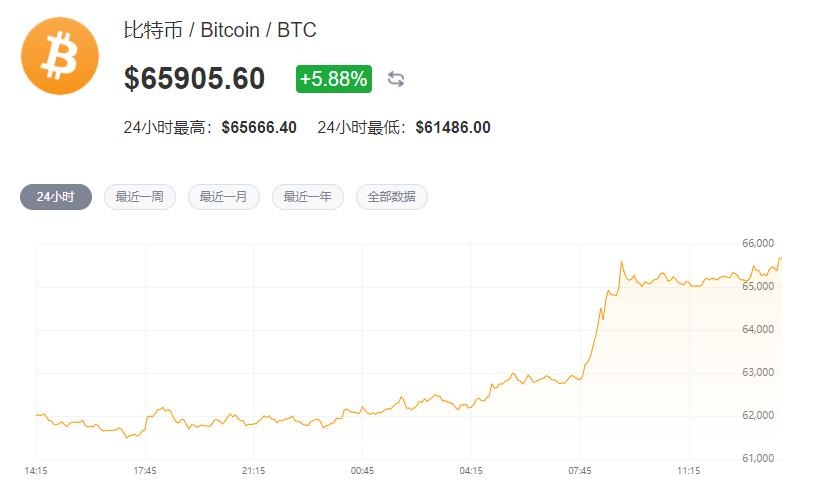Click the orange Bitcoin logo icon
Screen dimensions: 814x494
click(60, 55)
